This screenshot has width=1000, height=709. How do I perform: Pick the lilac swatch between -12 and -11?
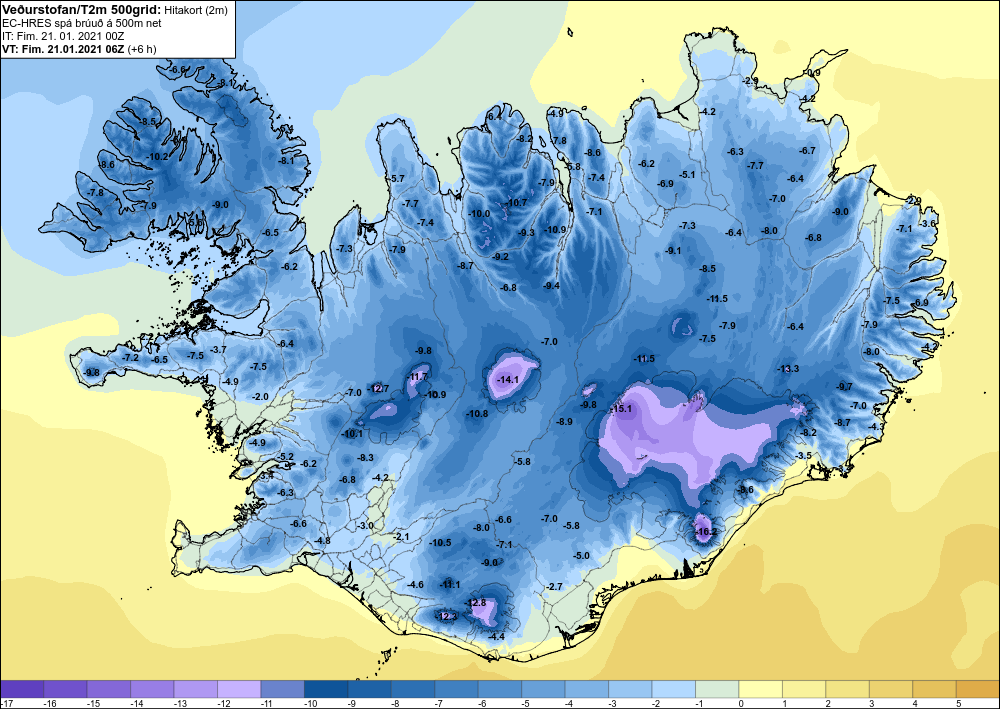(239, 689)
